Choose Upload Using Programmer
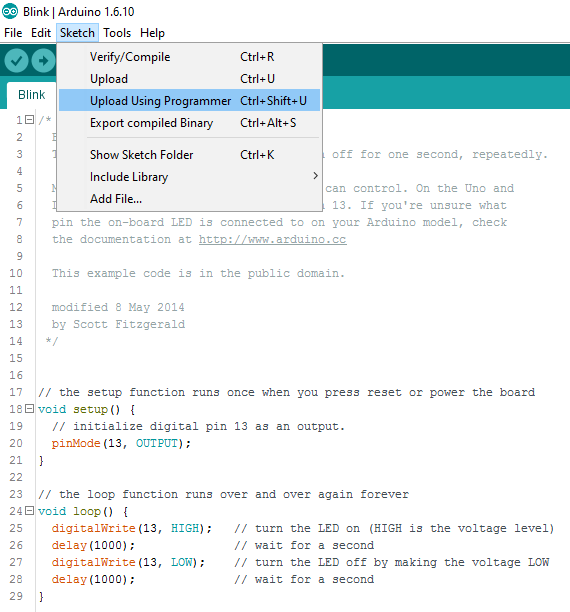 click(189, 101)
